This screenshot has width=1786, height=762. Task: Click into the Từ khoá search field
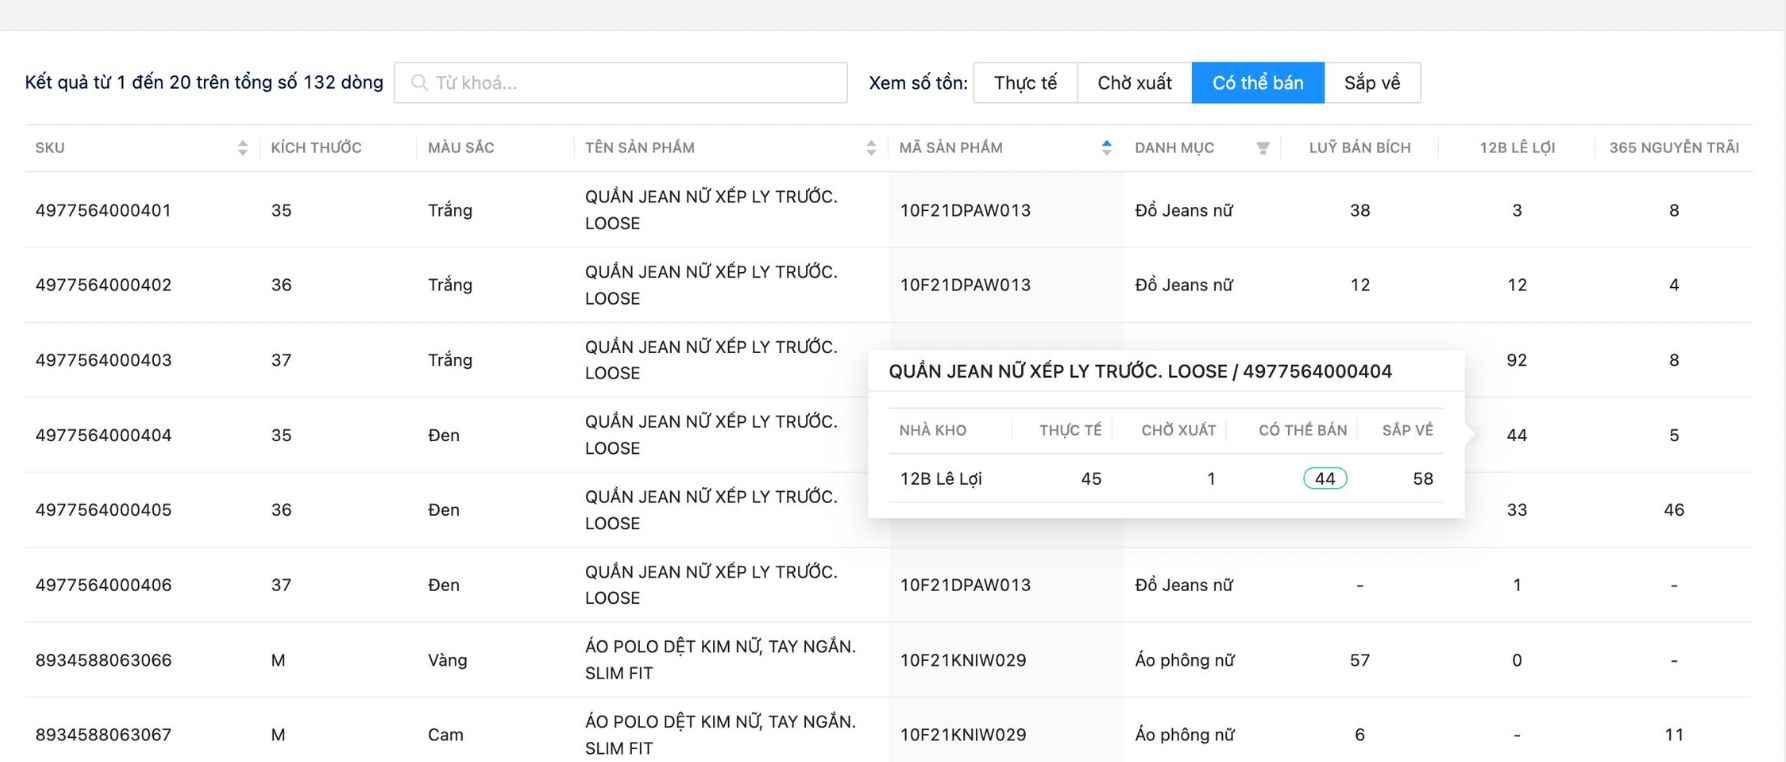pos(630,83)
